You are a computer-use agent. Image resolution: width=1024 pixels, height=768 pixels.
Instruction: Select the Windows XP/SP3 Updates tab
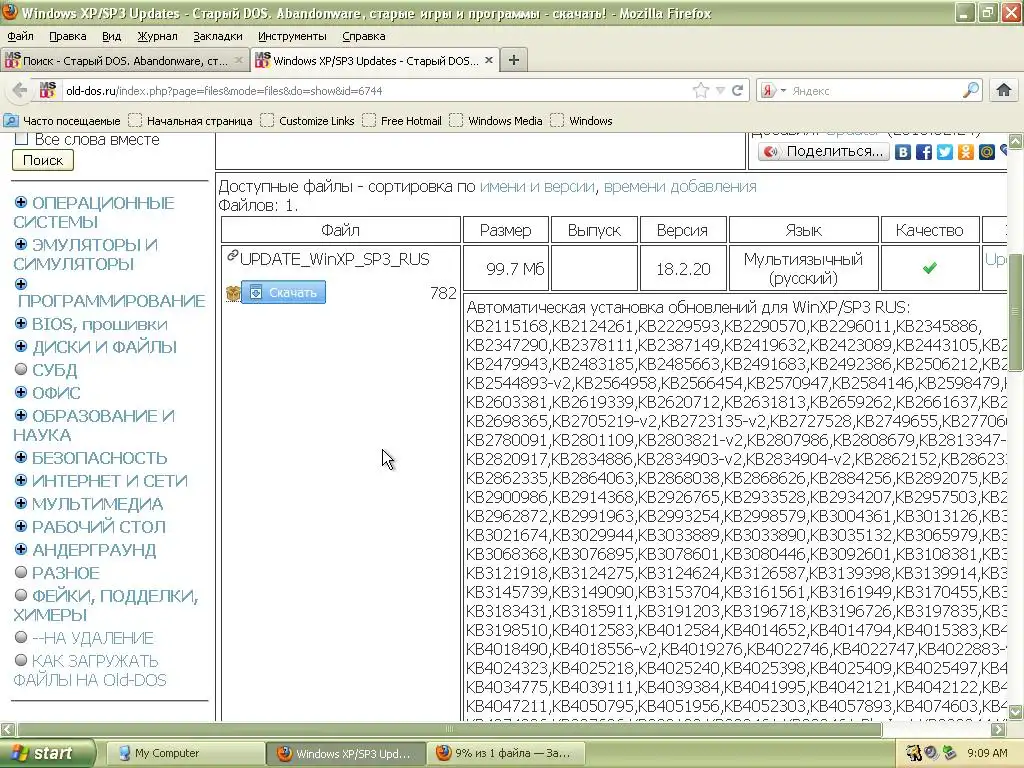pyautogui.click(x=375, y=61)
